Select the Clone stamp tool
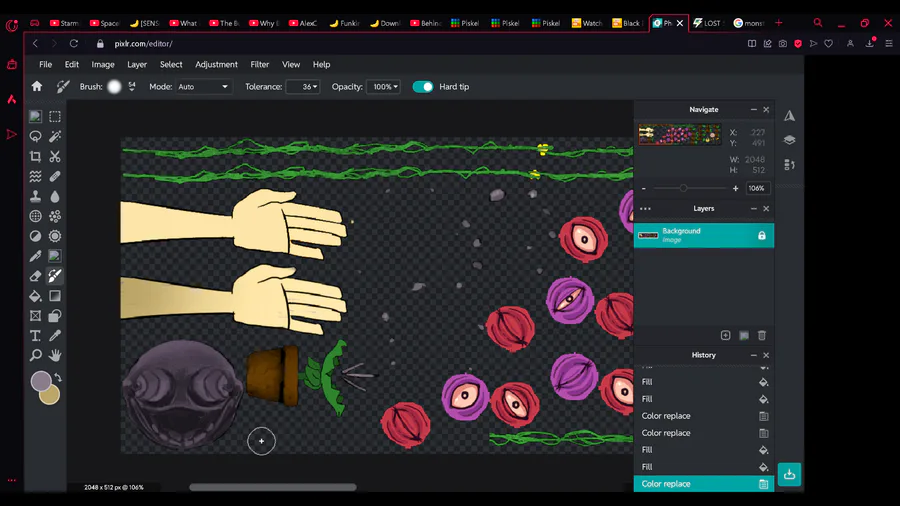The height and width of the screenshot is (506, 900). pos(35,196)
